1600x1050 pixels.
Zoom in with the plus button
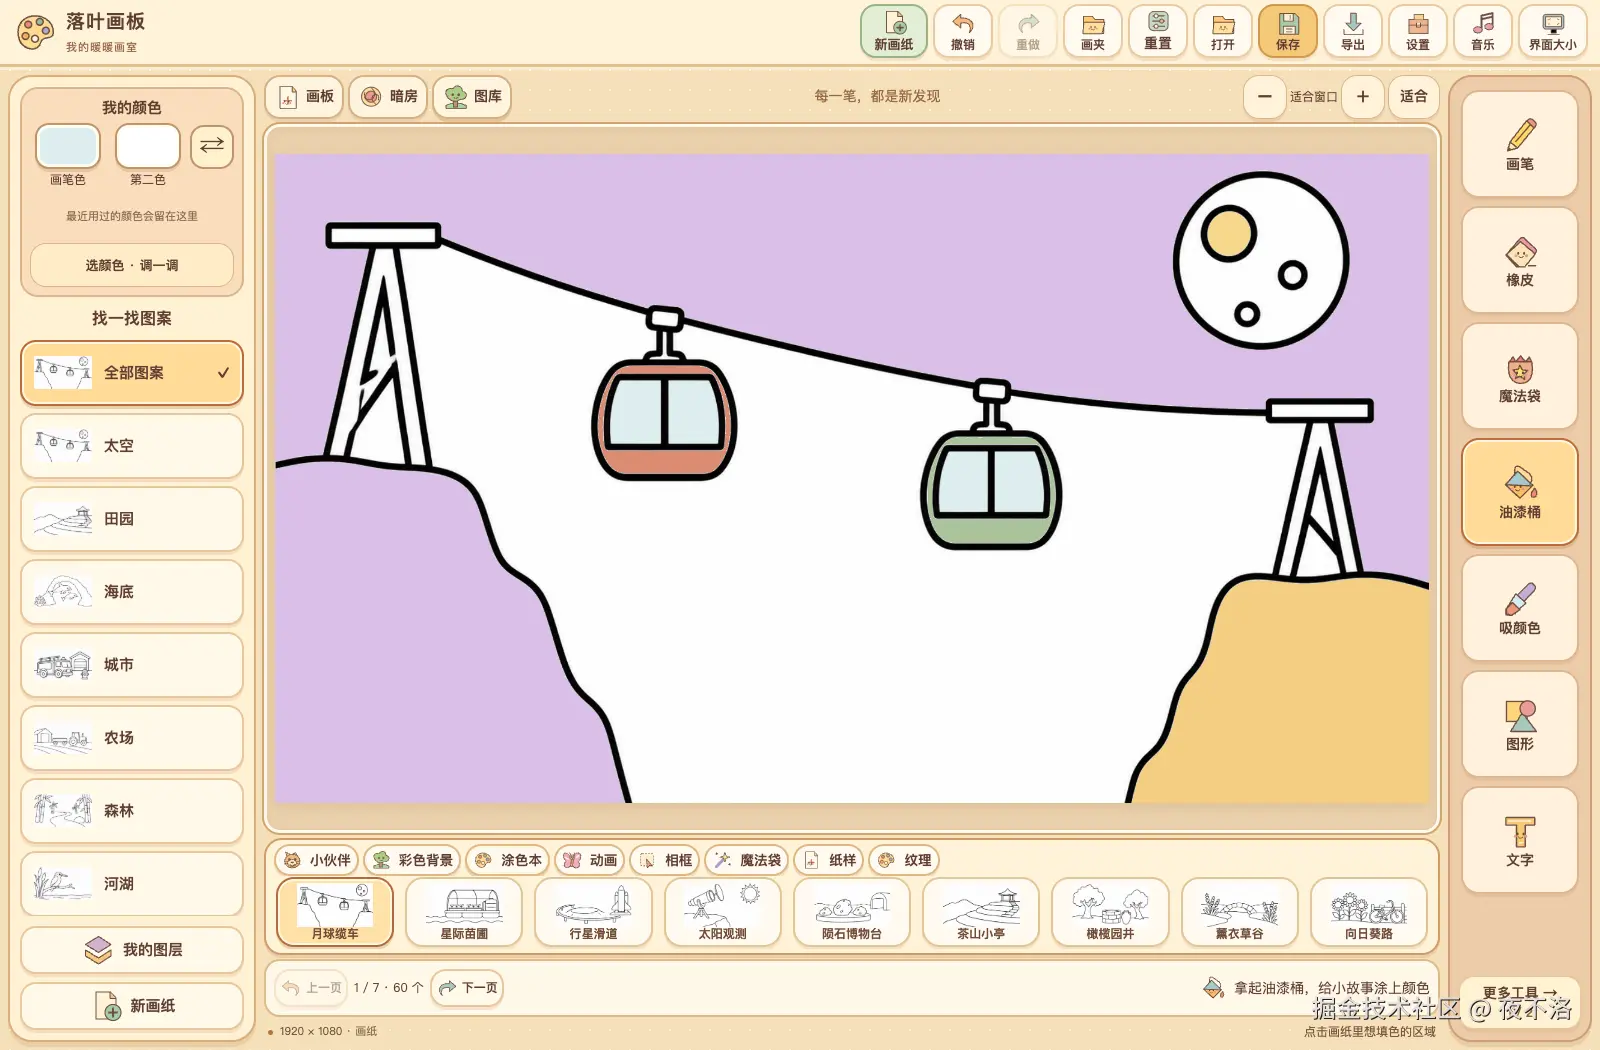[1363, 96]
